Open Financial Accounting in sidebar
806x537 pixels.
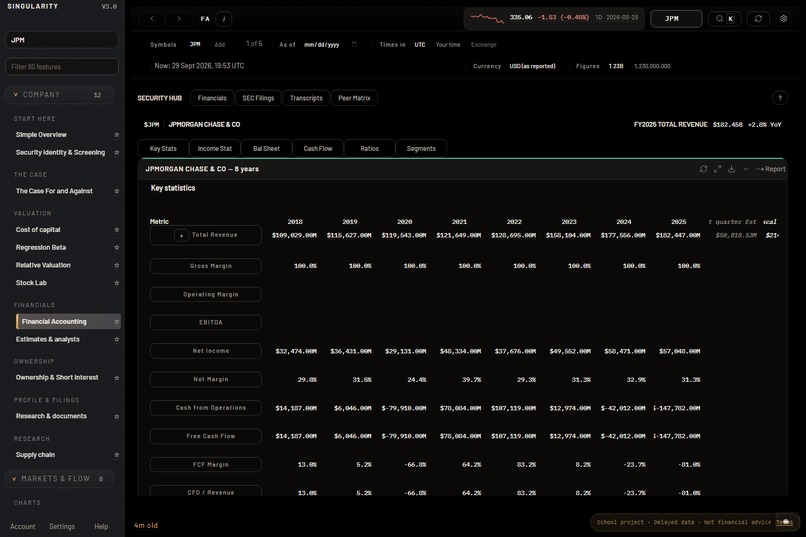(68, 322)
